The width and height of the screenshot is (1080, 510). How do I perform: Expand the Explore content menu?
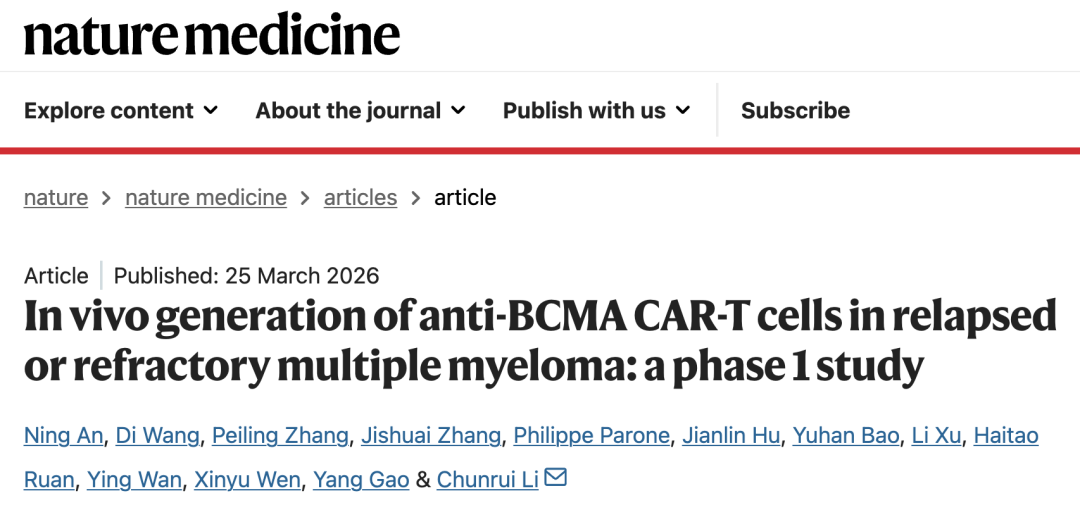pos(121,111)
